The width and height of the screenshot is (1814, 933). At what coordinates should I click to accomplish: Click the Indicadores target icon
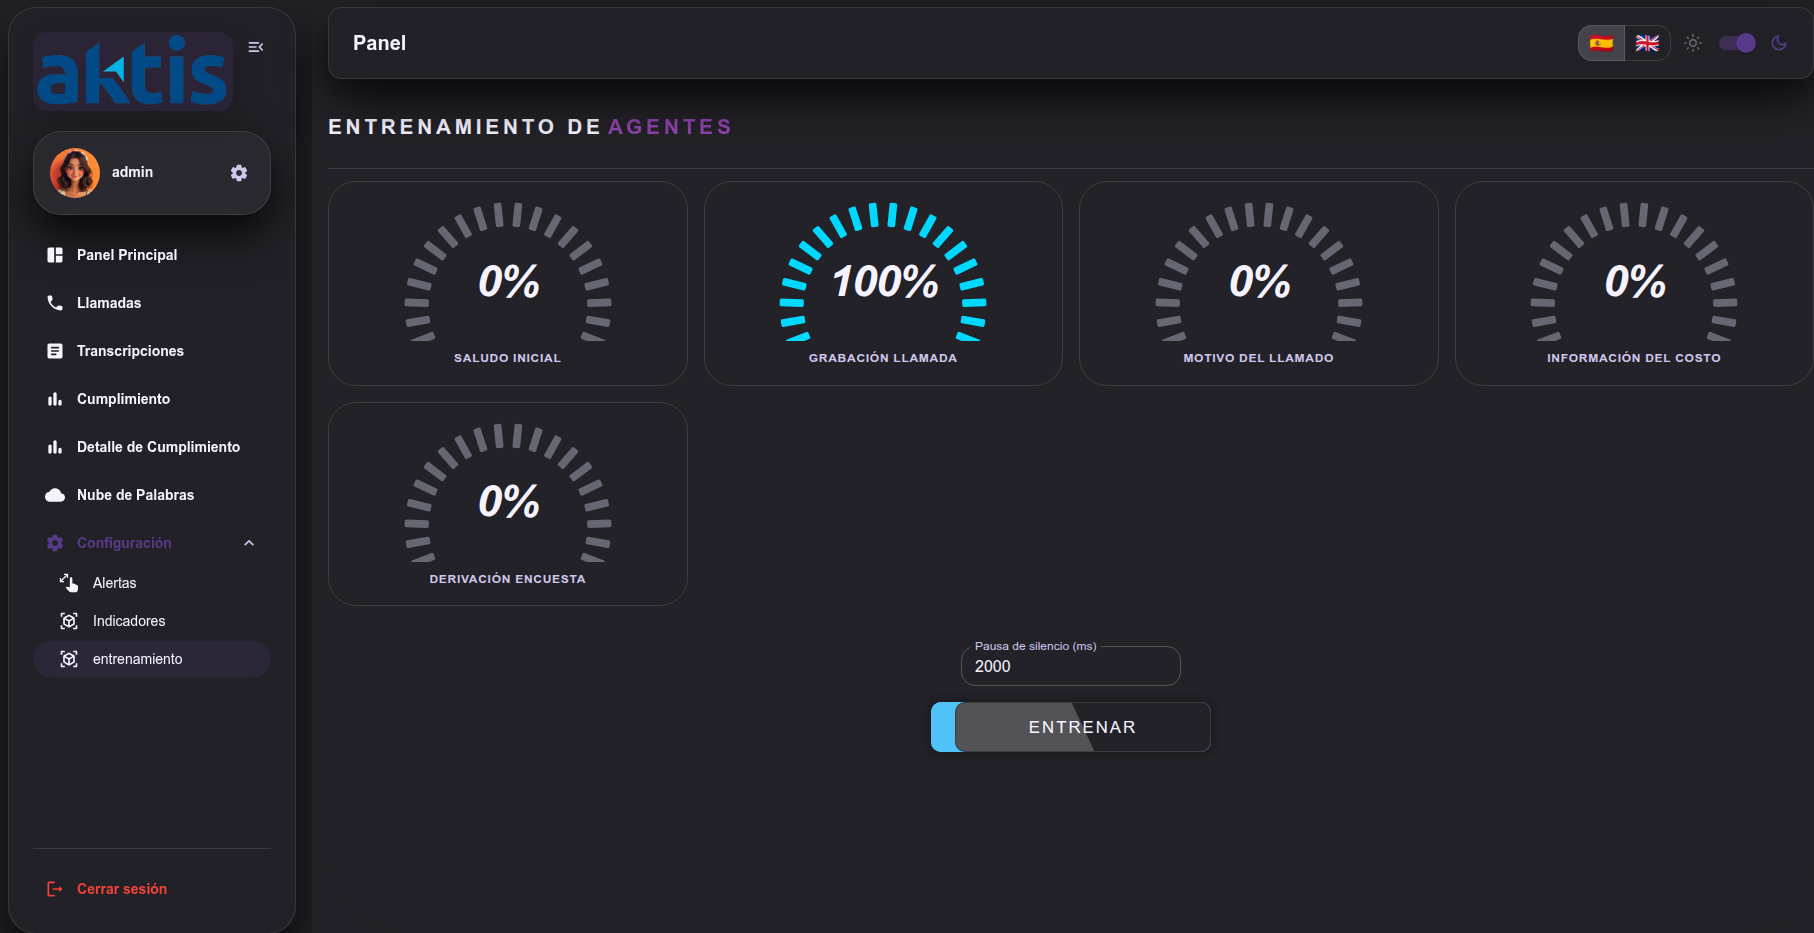[69, 621]
